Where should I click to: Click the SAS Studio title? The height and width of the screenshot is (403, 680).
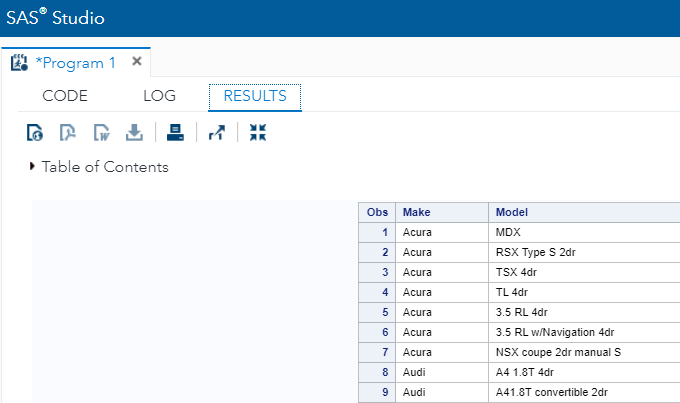[55, 18]
